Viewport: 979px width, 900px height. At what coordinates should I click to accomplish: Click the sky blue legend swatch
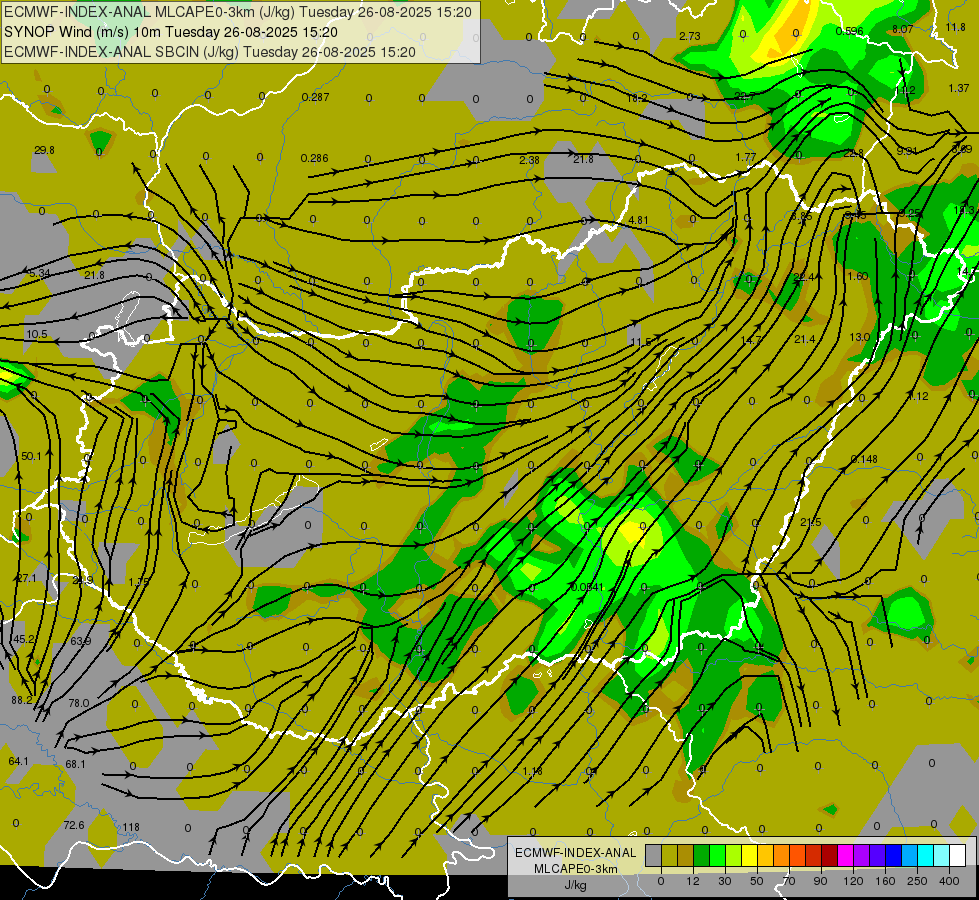click(910, 855)
